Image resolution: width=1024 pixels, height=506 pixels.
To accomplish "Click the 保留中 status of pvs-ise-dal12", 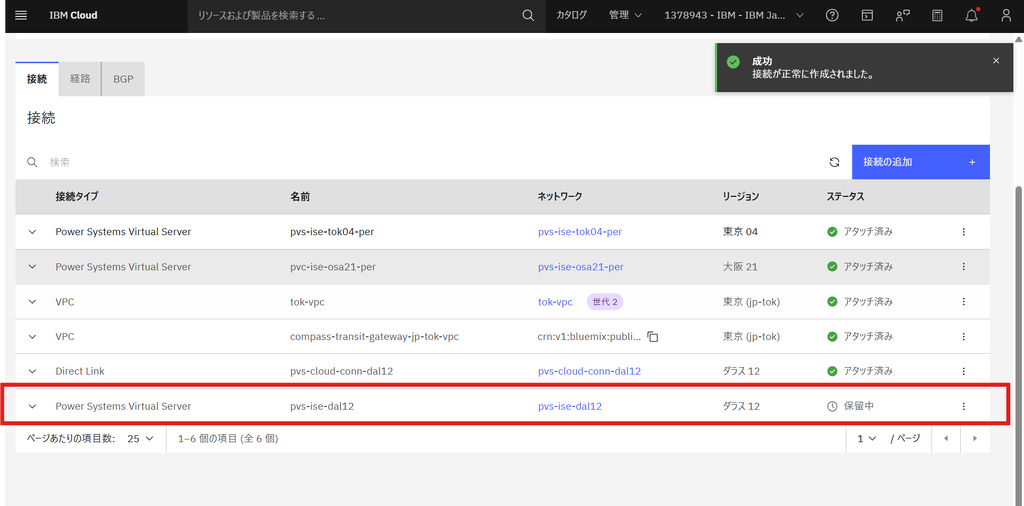I will pyautogui.click(x=850, y=406).
